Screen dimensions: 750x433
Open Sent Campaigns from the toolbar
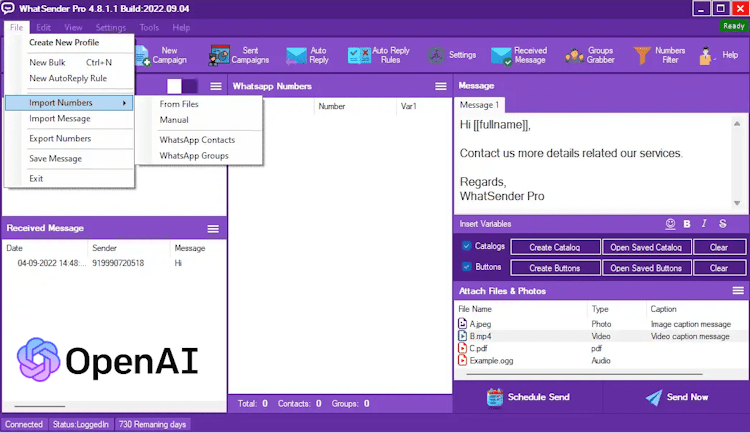(x=239, y=56)
